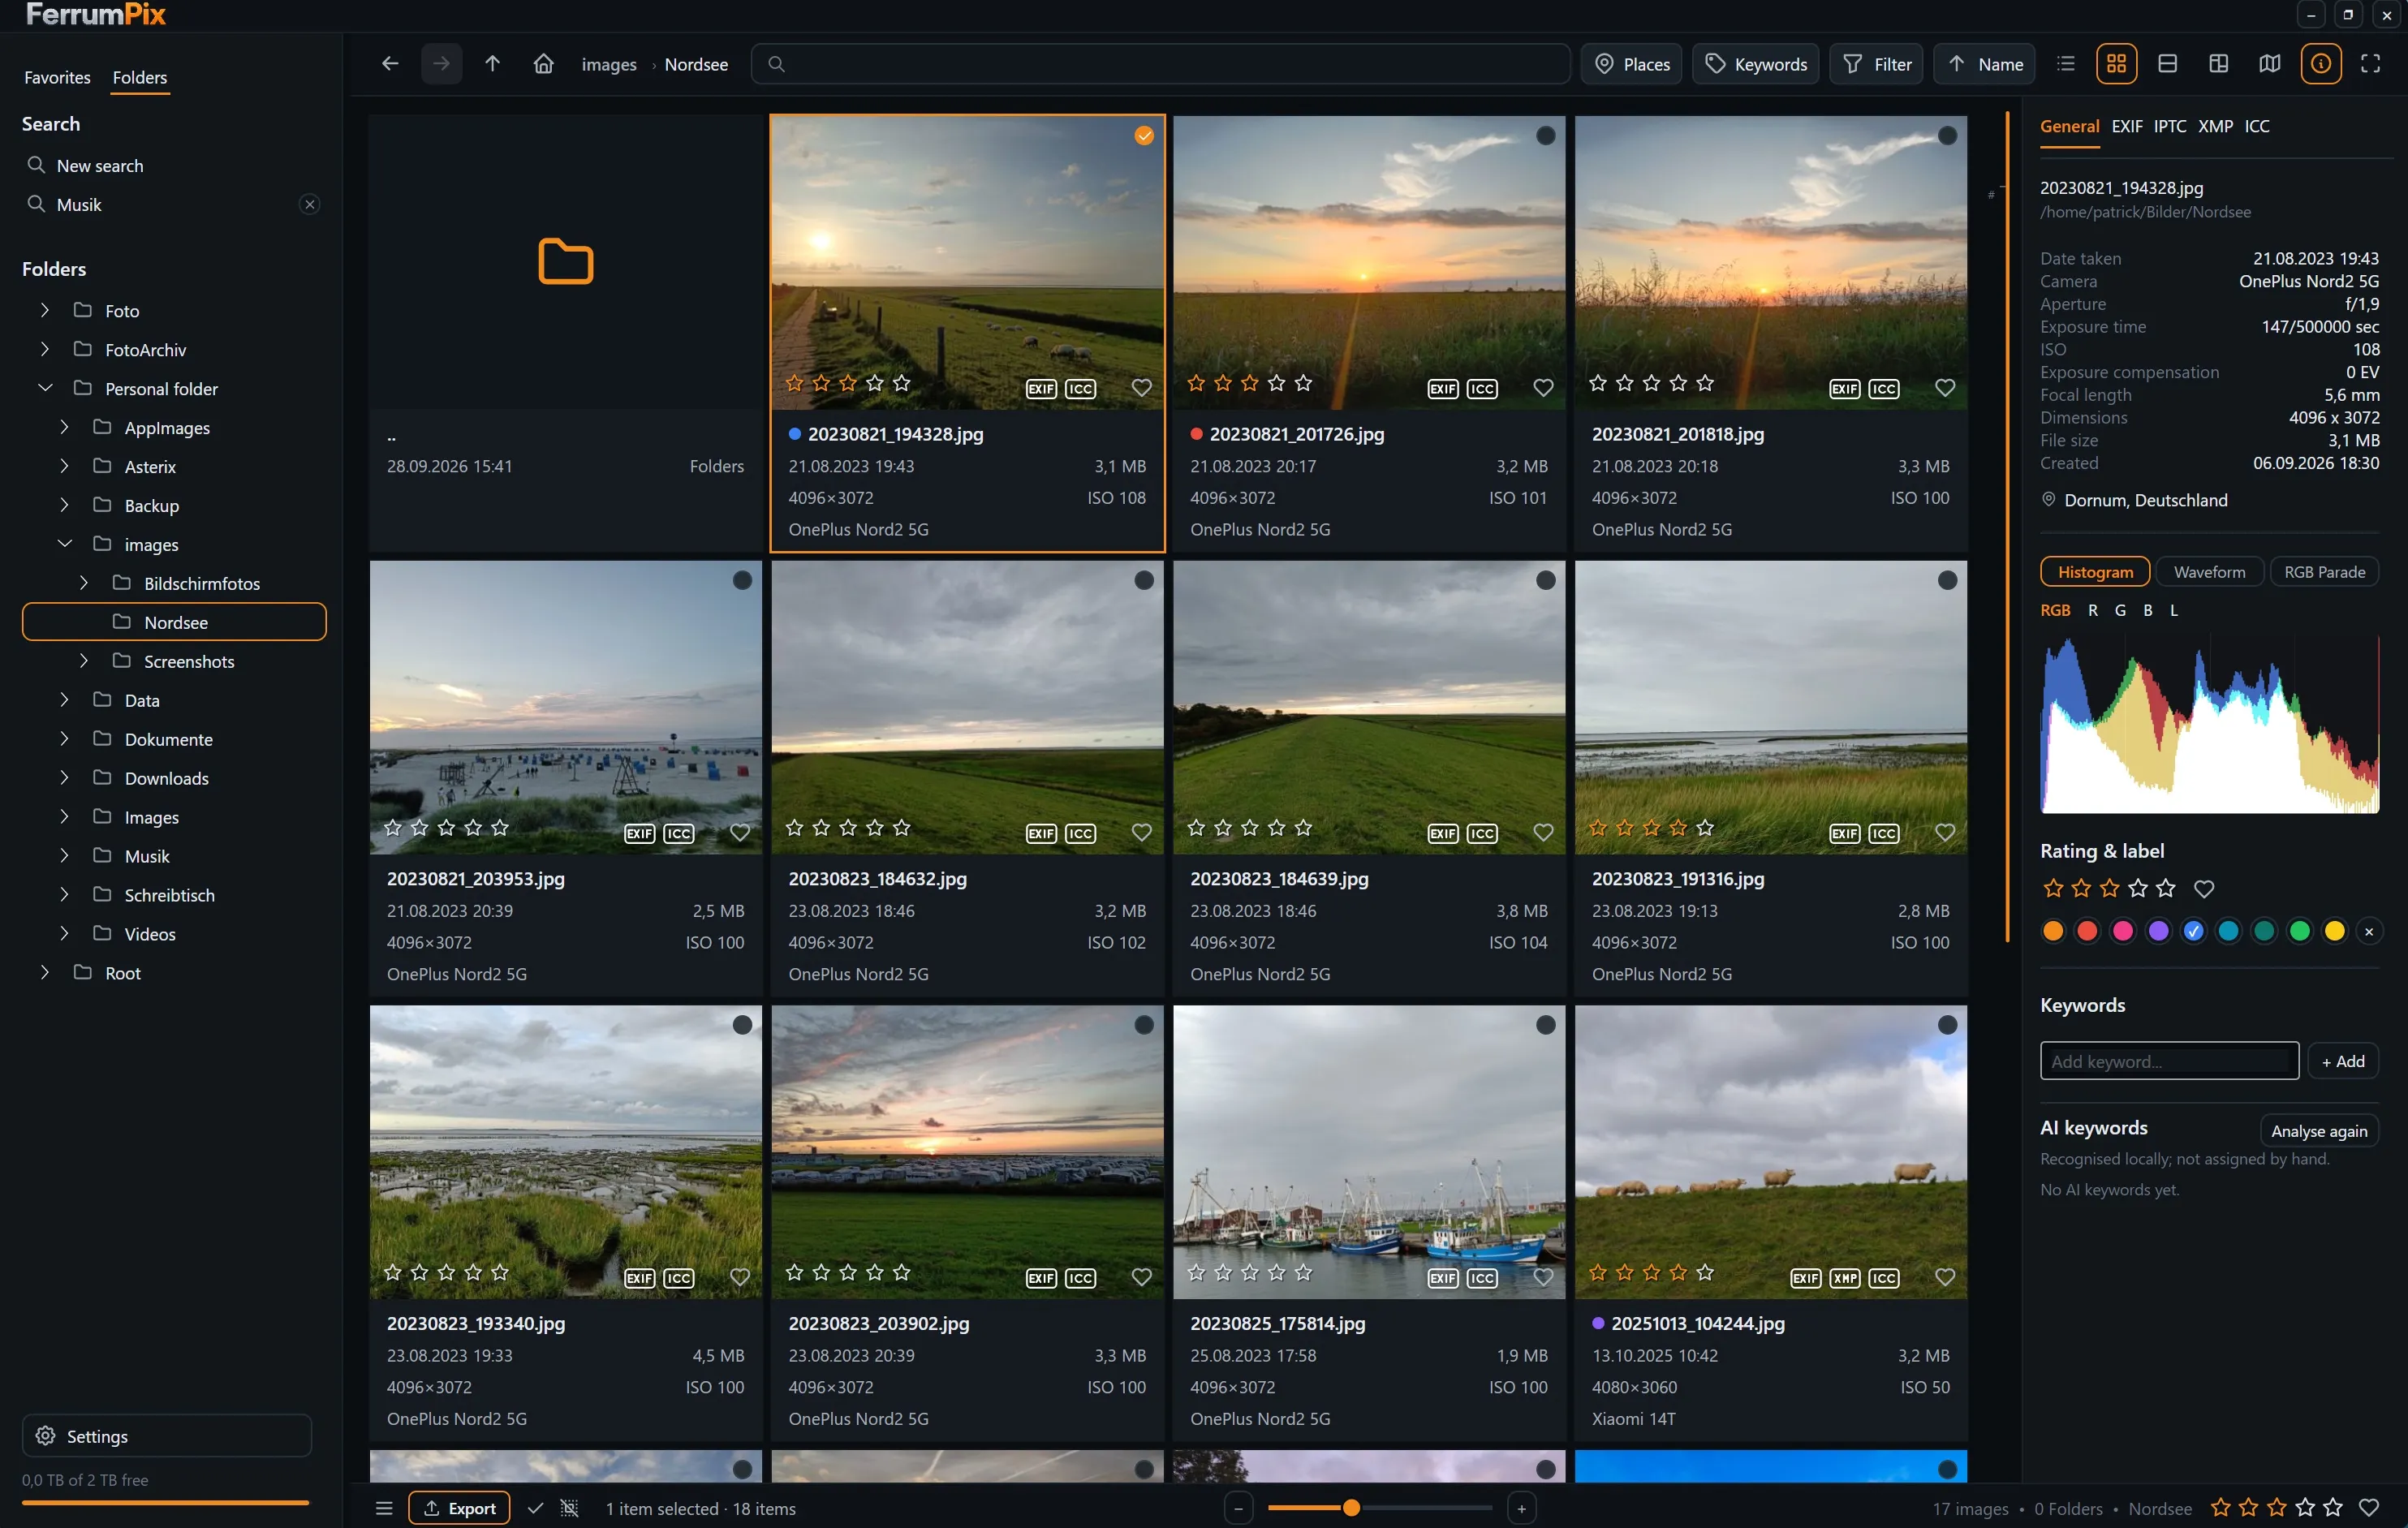This screenshot has width=2408, height=1528.
Task: Go back with the left arrow button
Action: (x=390, y=64)
